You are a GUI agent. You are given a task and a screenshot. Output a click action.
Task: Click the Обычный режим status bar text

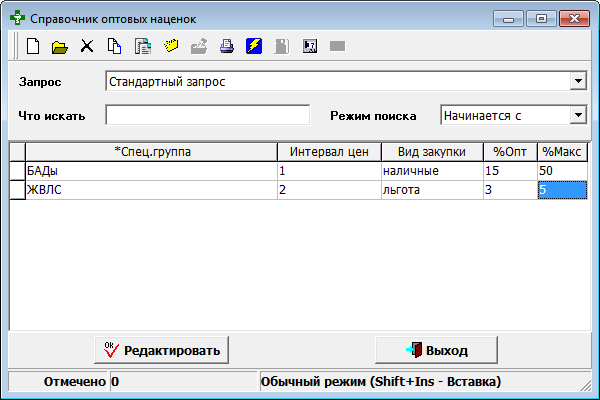[x=381, y=382]
